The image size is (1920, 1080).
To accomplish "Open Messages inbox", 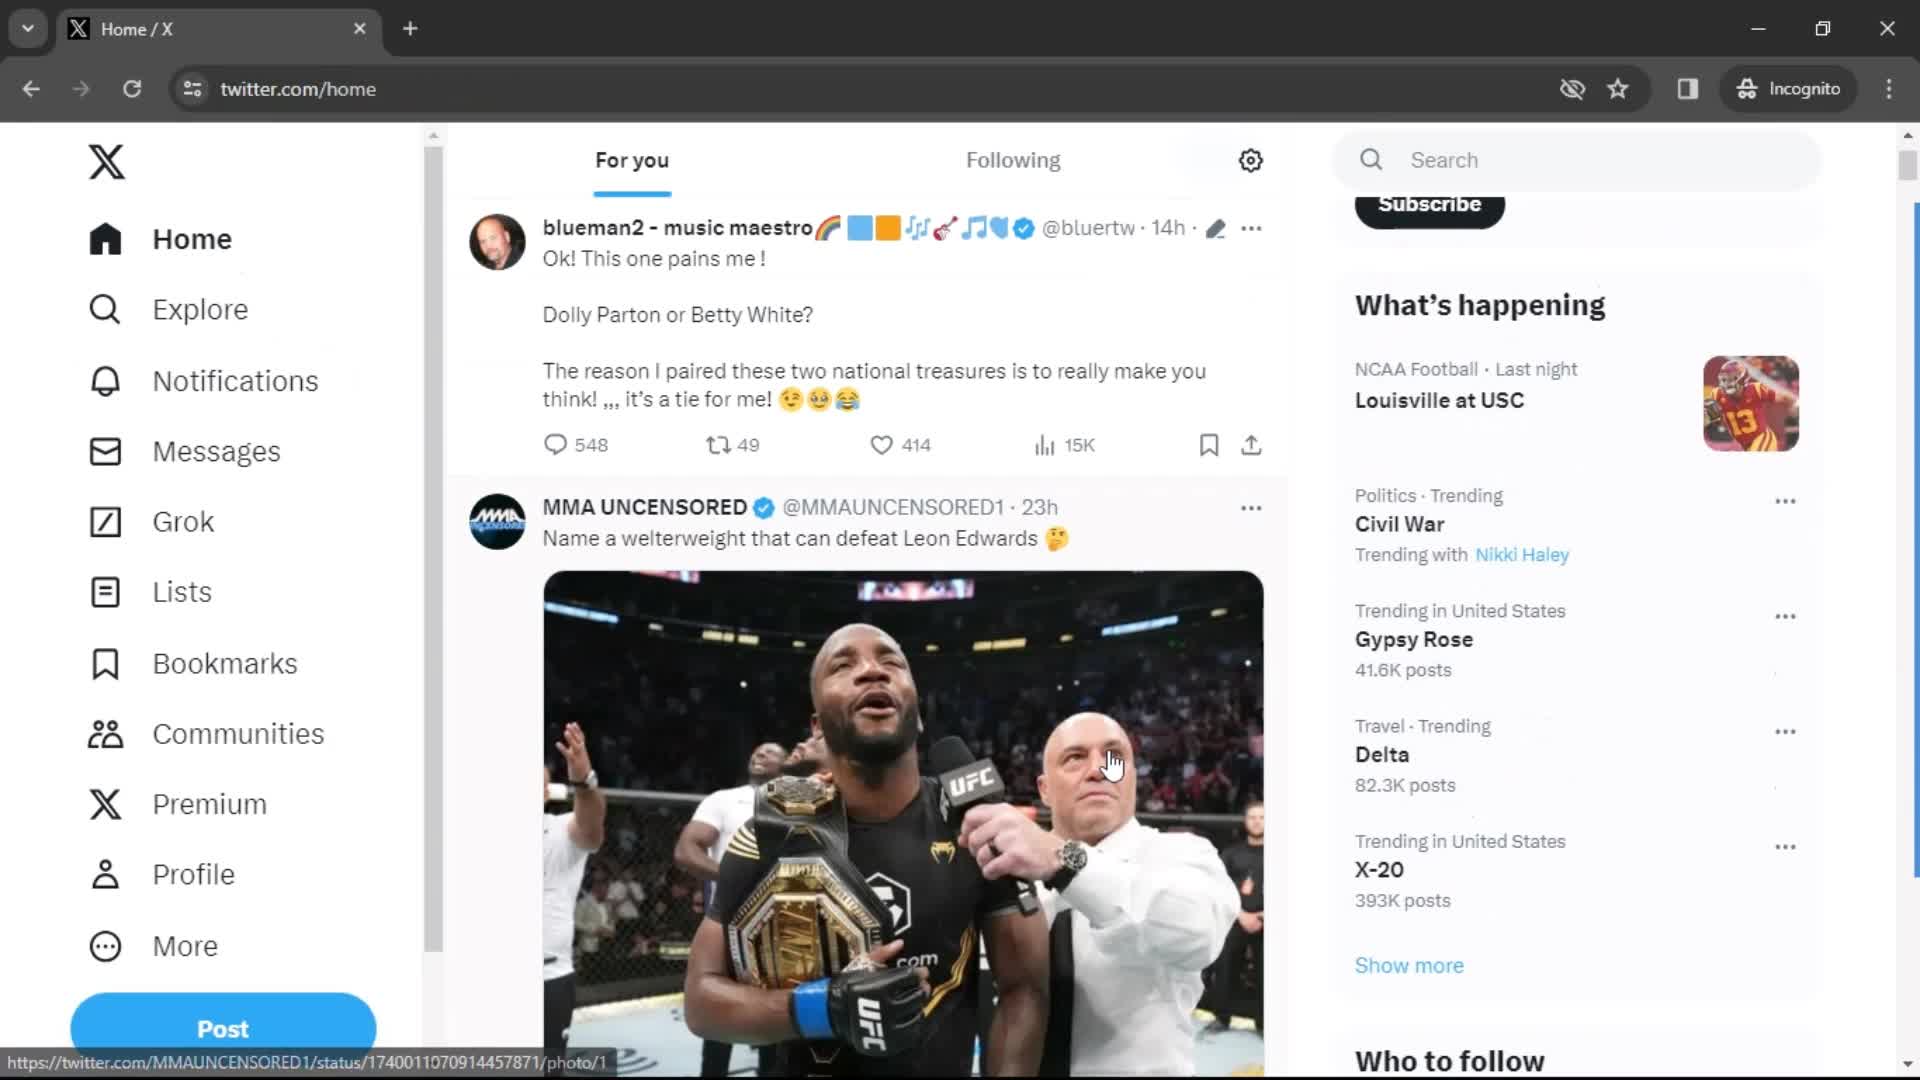I will click(216, 451).
